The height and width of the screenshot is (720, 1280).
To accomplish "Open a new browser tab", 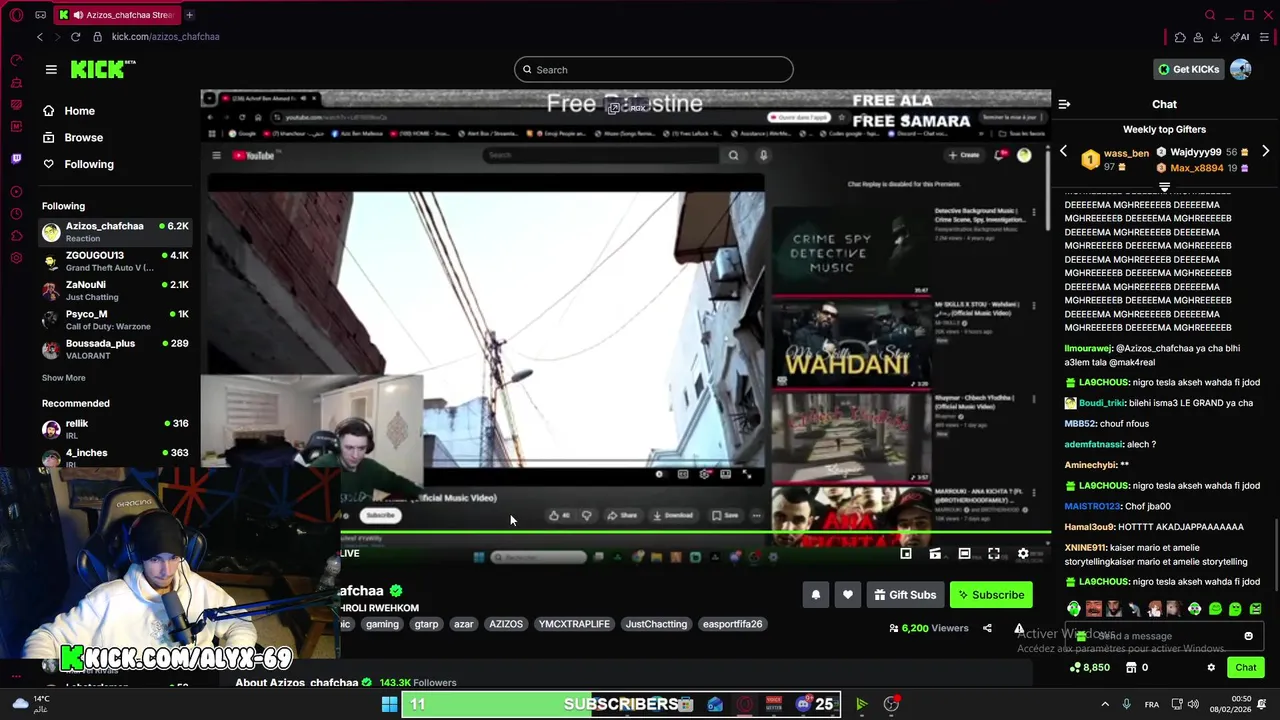I will pyautogui.click(x=189, y=15).
